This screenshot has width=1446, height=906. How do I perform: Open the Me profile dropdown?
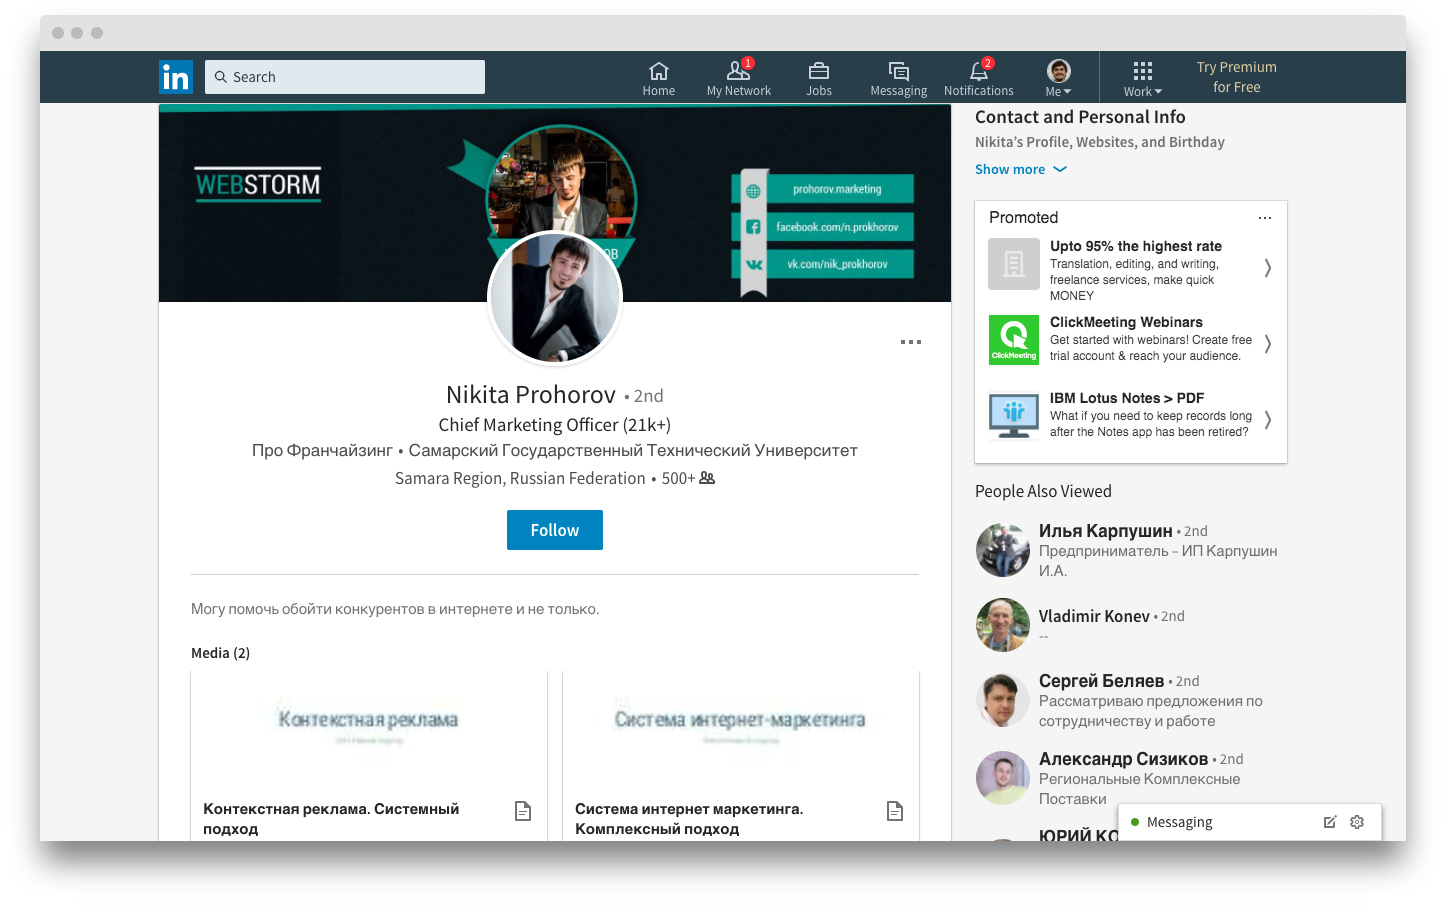(1058, 79)
